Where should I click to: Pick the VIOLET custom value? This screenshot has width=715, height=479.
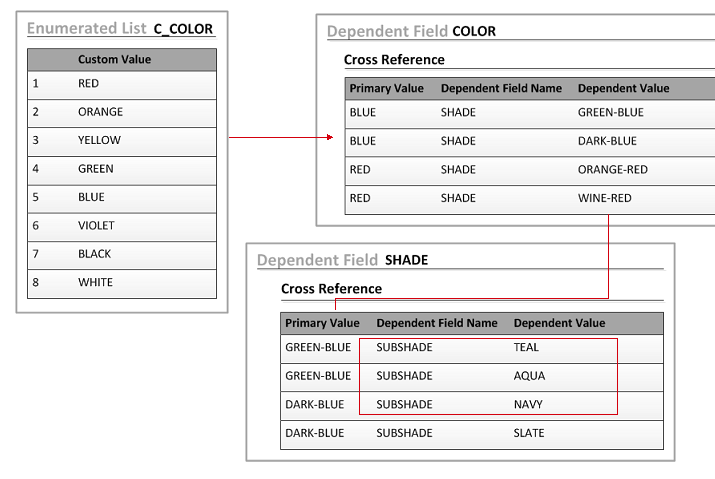click(x=96, y=226)
